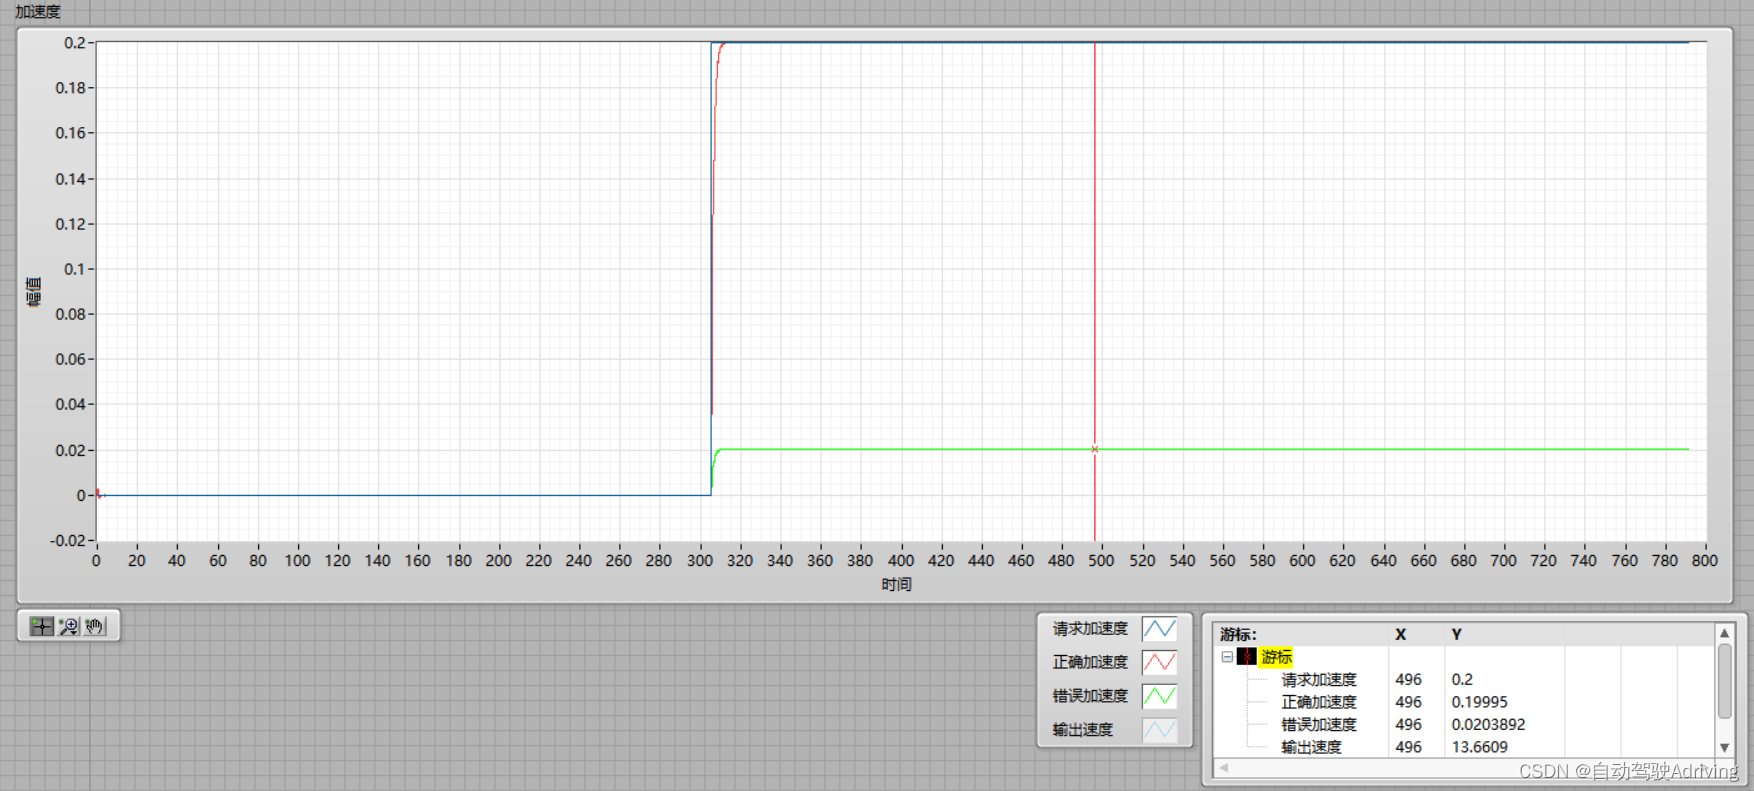Image resolution: width=1754 pixels, height=791 pixels.
Task: Click the Y value 0.2 cell
Action: pos(1462,680)
